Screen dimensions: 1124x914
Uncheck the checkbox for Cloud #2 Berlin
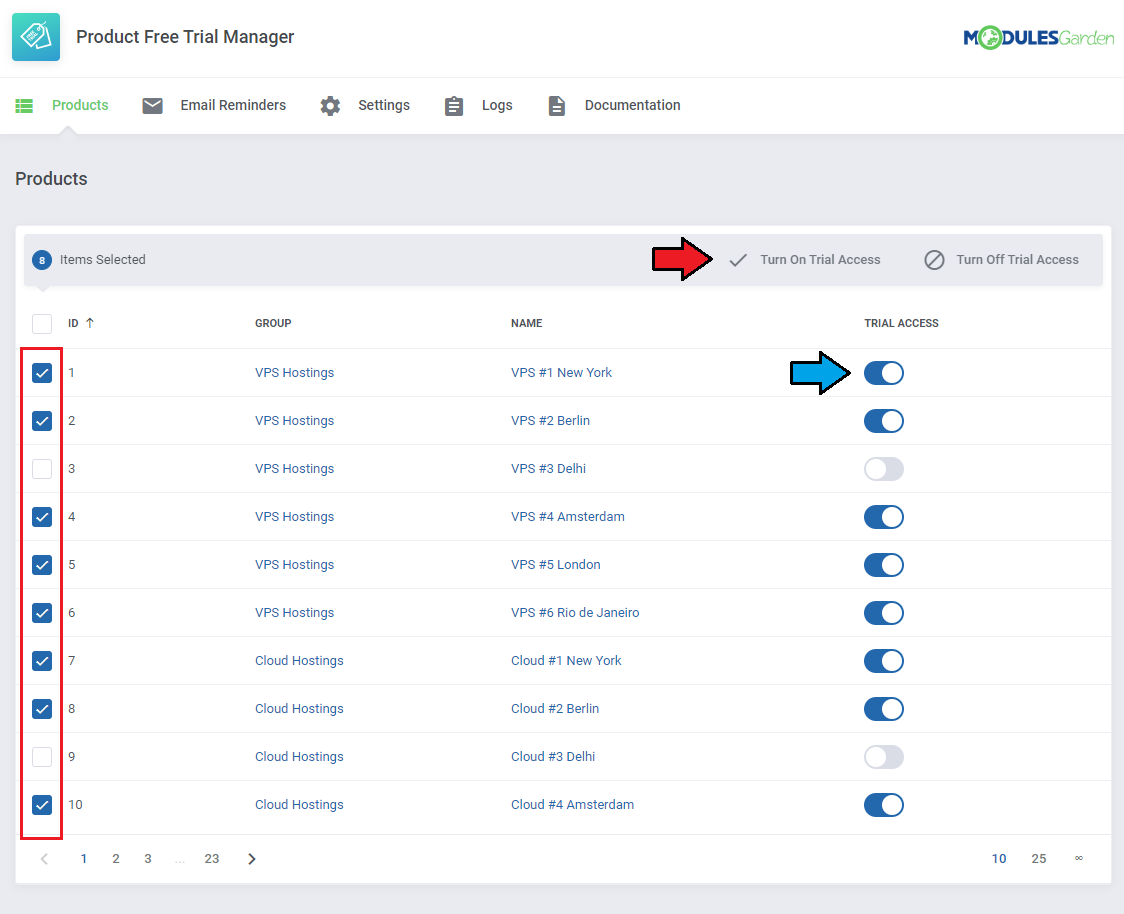[x=42, y=709]
